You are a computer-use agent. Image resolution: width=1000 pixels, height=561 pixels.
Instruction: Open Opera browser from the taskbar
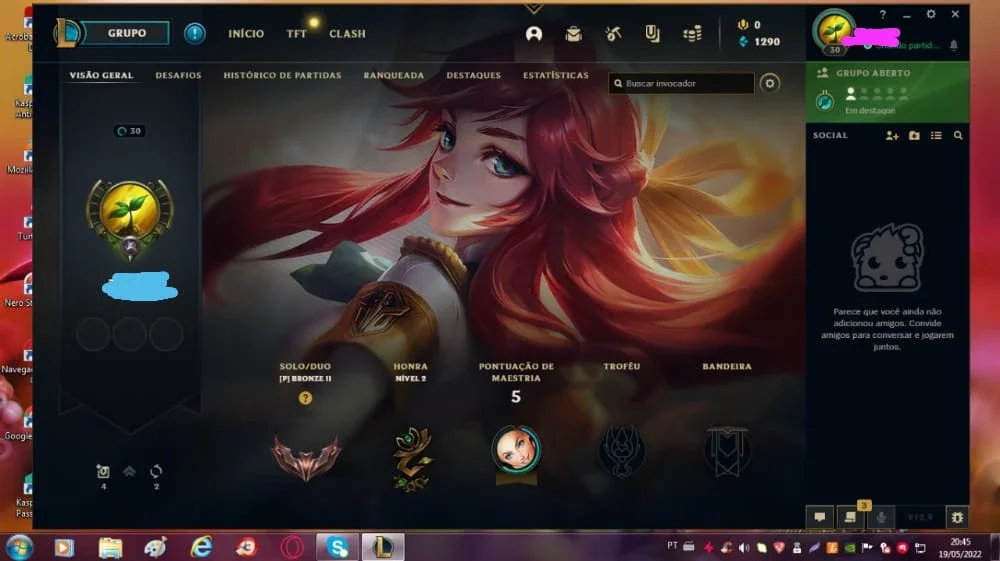click(x=292, y=547)
